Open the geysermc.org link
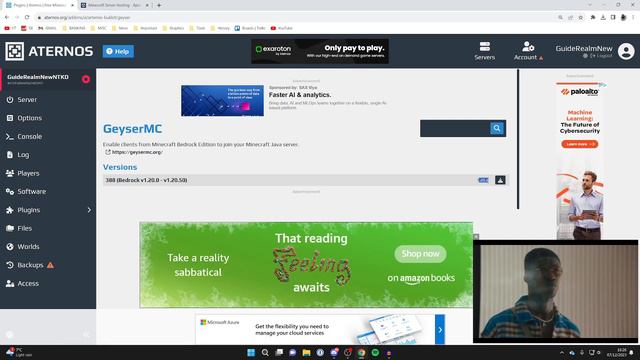 (x=137, y=152)
